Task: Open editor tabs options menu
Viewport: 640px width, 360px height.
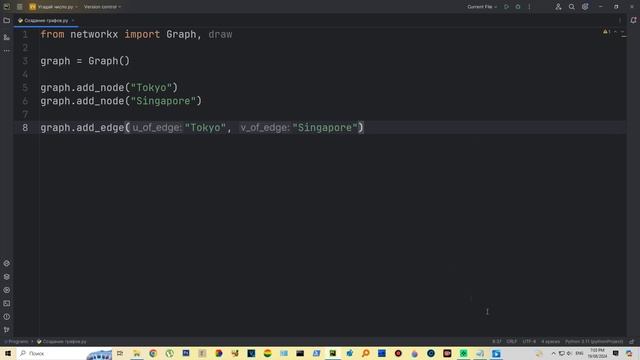Action: [620, 20]
